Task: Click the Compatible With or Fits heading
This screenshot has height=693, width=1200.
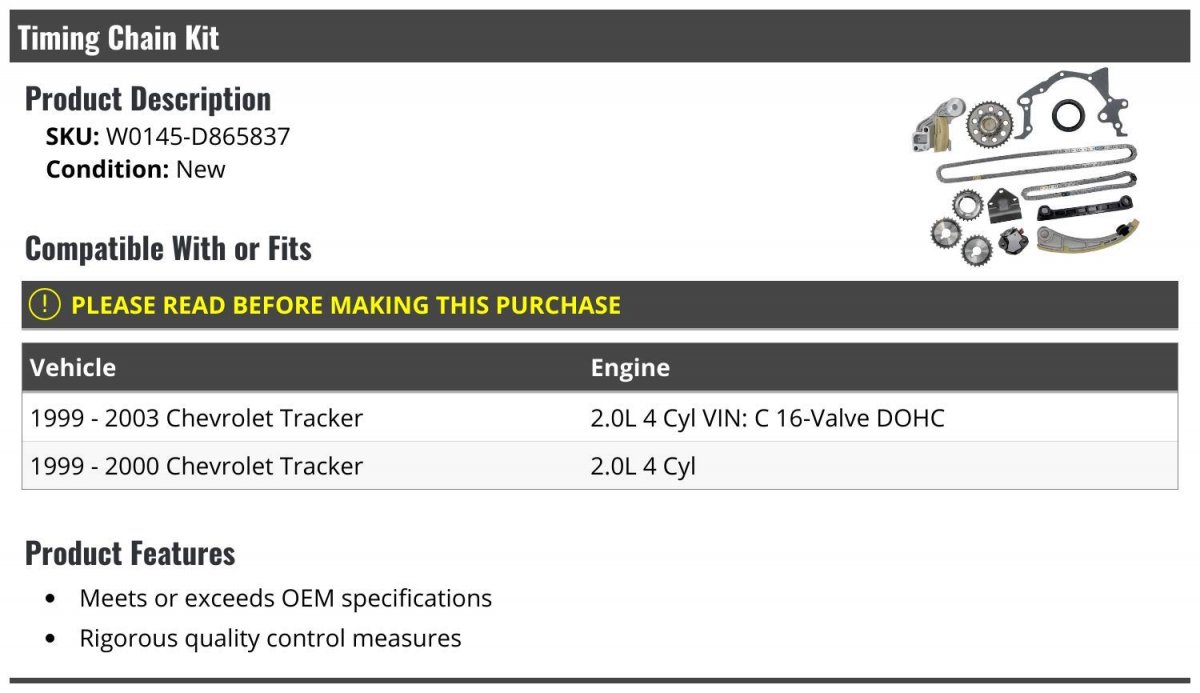Action: (x=168, y=248)
